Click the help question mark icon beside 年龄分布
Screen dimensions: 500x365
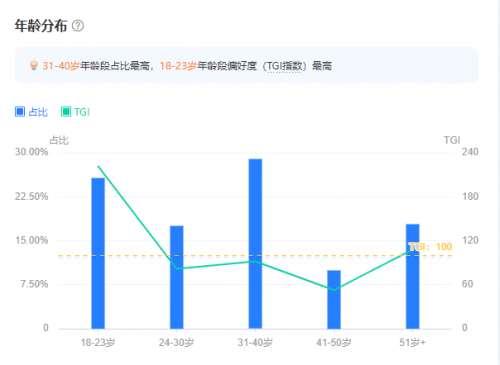point(78,26)
